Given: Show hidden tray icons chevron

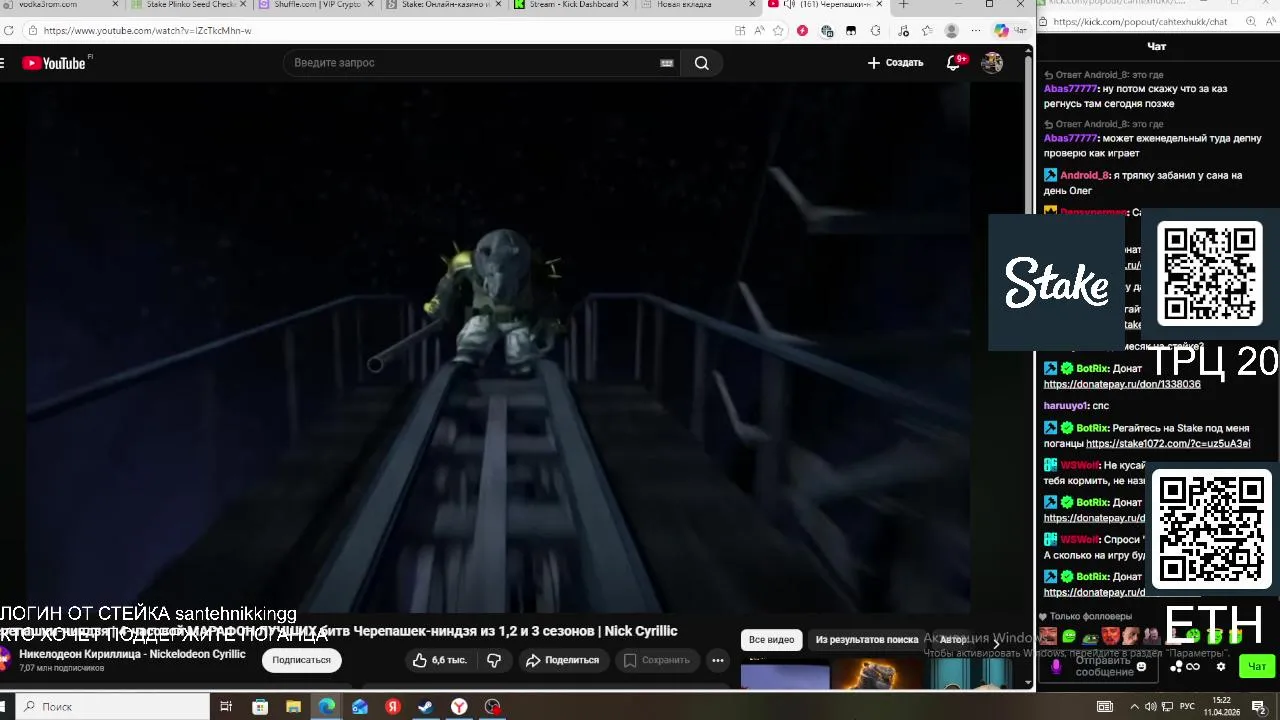Looking at the screenshot, I should pyautogui.click(x=1136, y=706).
